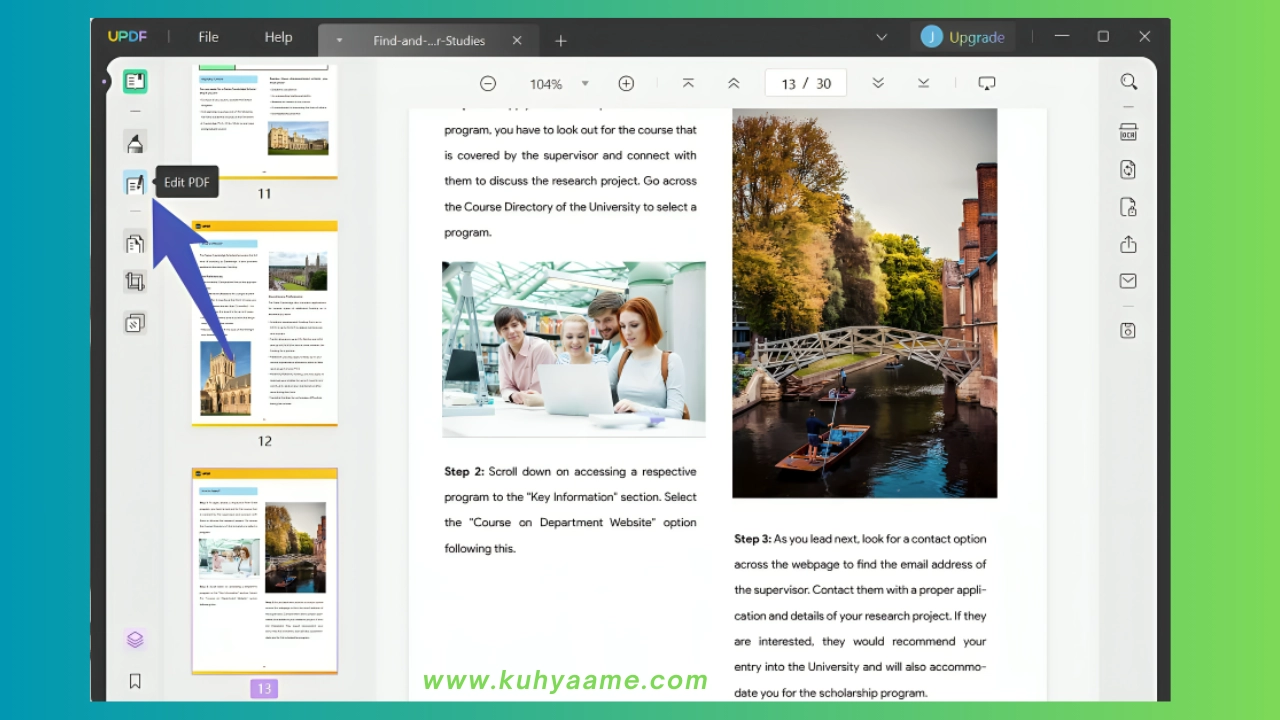Viewport: 1280px width, 720px height.
Task: Go to the next page
Action: pyautogui.click(x=878, y=84)
